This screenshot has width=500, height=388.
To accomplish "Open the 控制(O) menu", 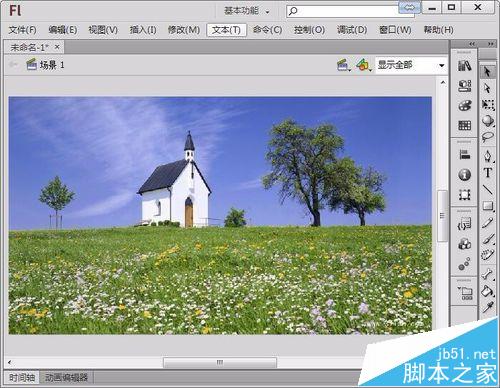I will [309, 30].
